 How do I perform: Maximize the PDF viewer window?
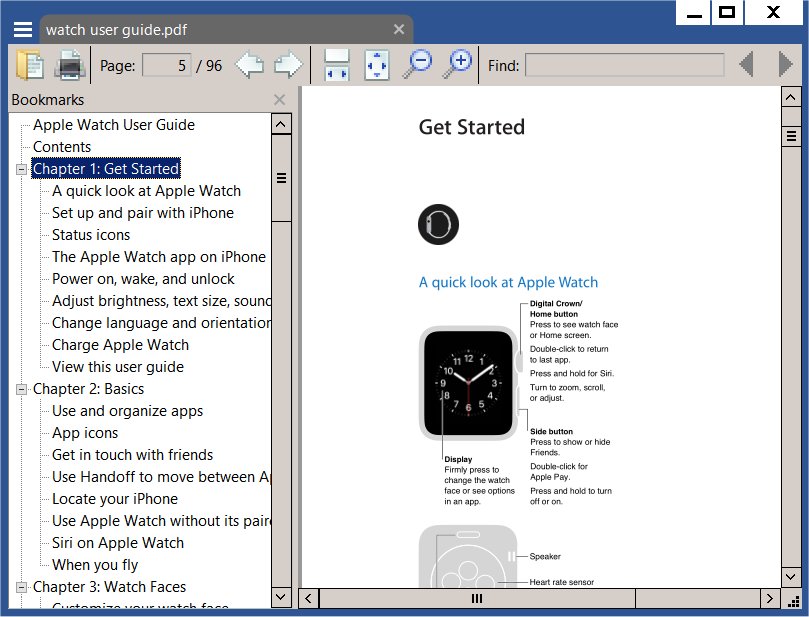[x=727, y=12]
